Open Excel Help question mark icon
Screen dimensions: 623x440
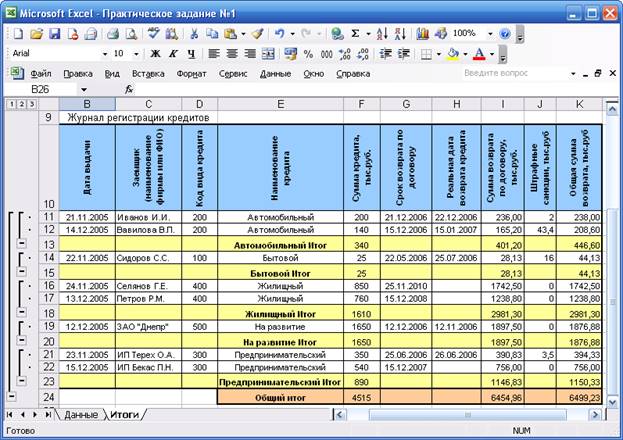[x=505, y=34]
